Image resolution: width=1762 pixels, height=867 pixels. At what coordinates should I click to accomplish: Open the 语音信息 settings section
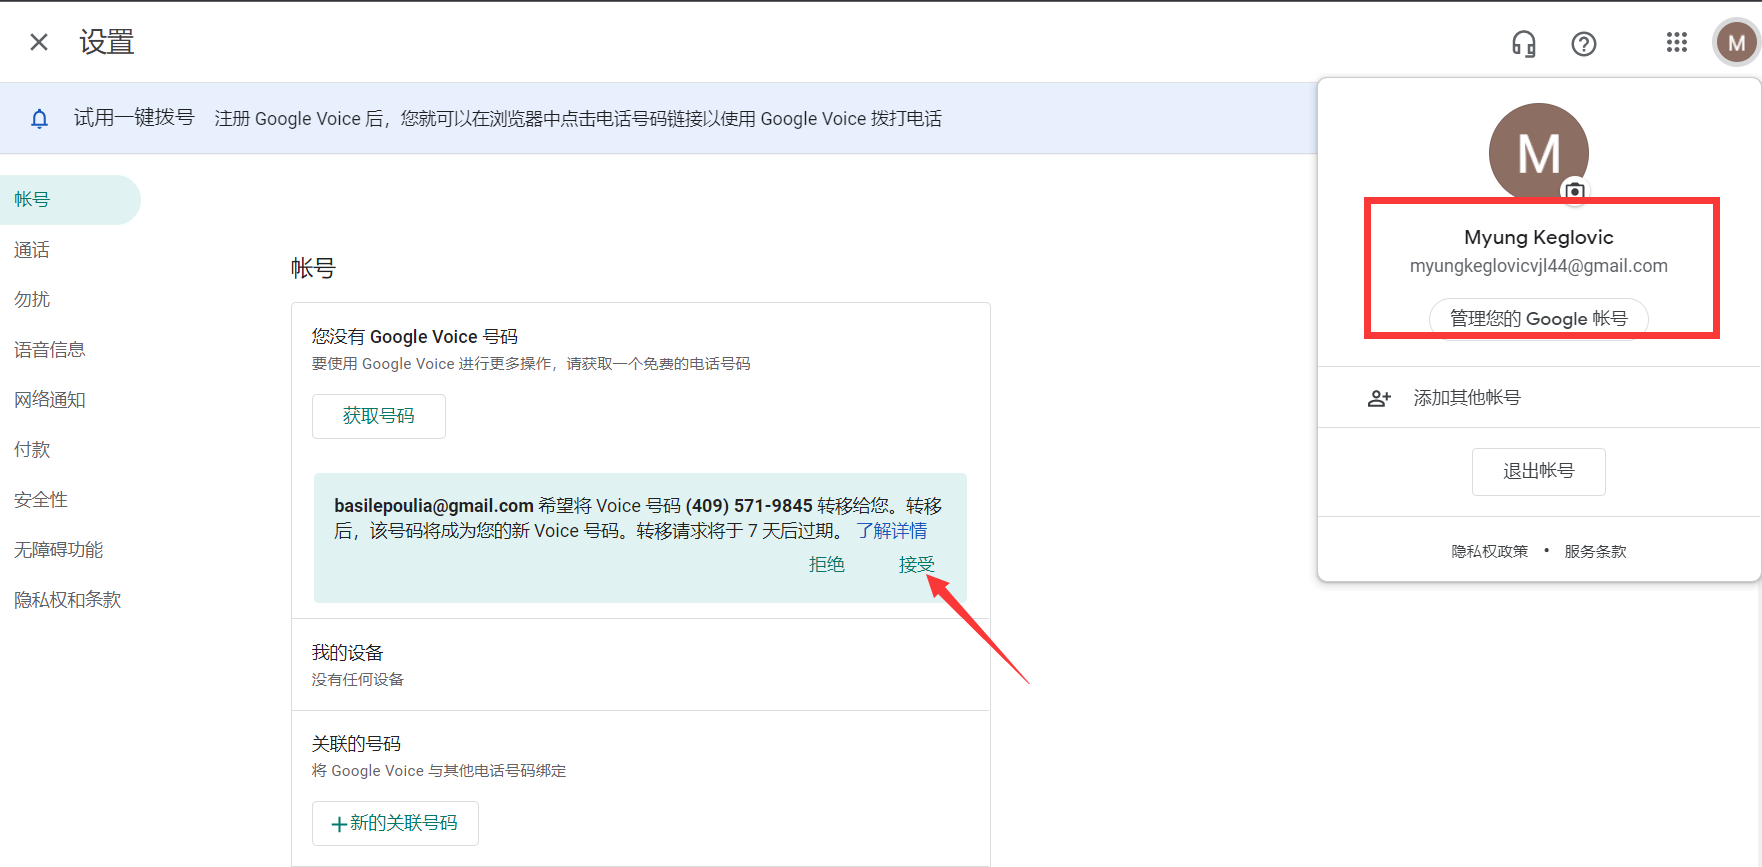50,350
